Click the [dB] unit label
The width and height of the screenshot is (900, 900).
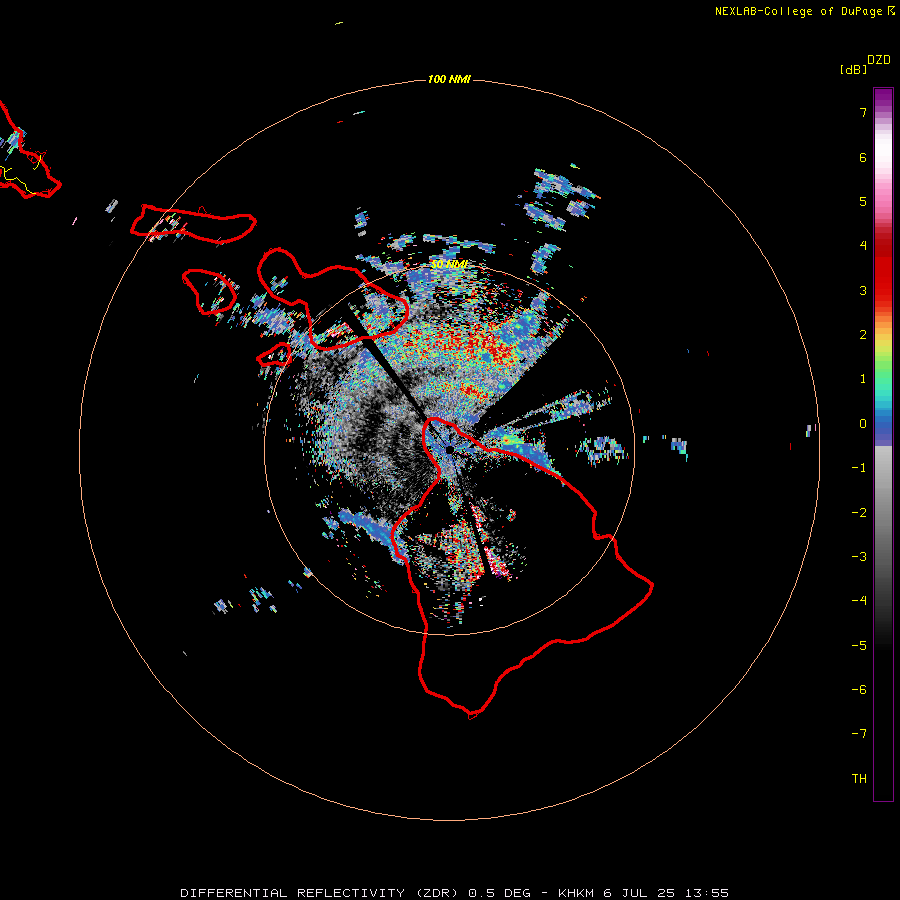tap(853, 69)
